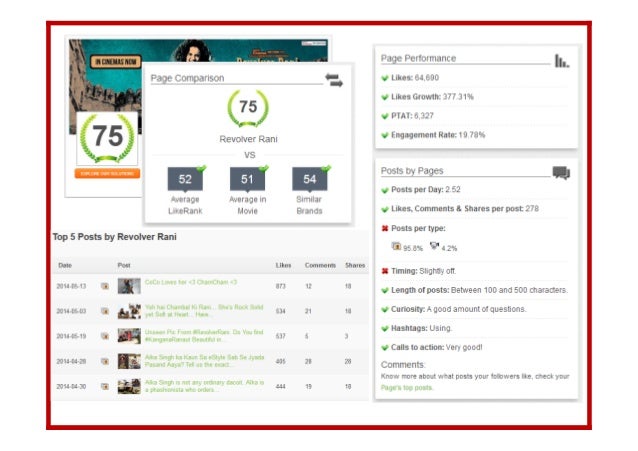Click the photo post type icon beside 95.8%
This screenshot has width=638, height=451.
[396, 246]
